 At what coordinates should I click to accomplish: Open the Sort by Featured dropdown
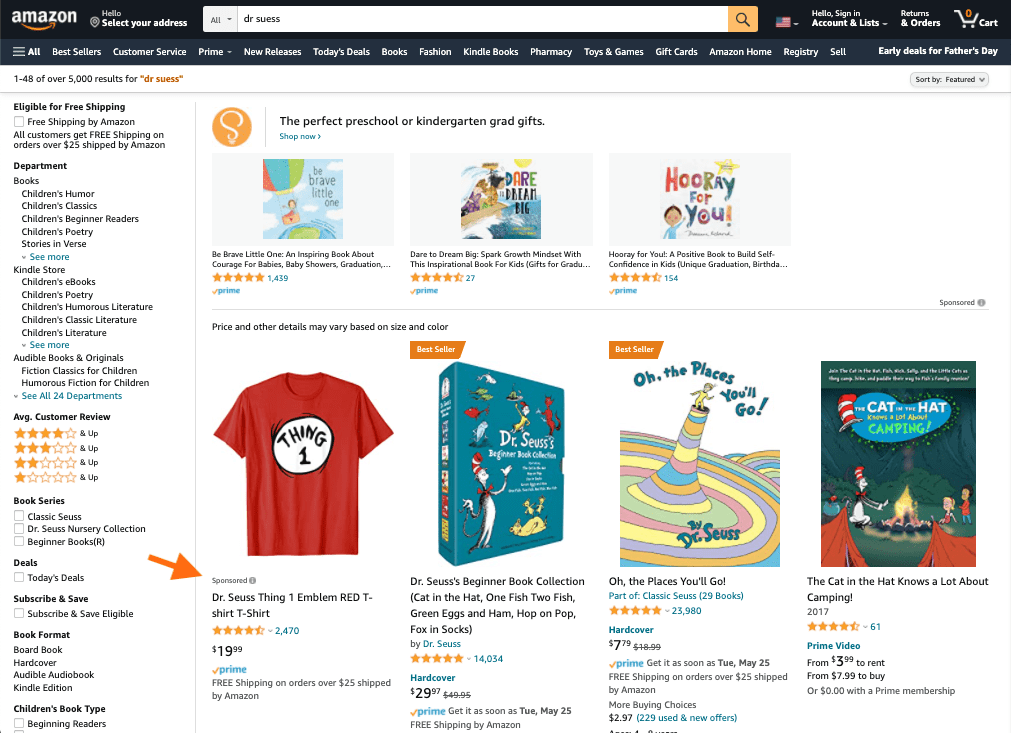tap(950, 79)
